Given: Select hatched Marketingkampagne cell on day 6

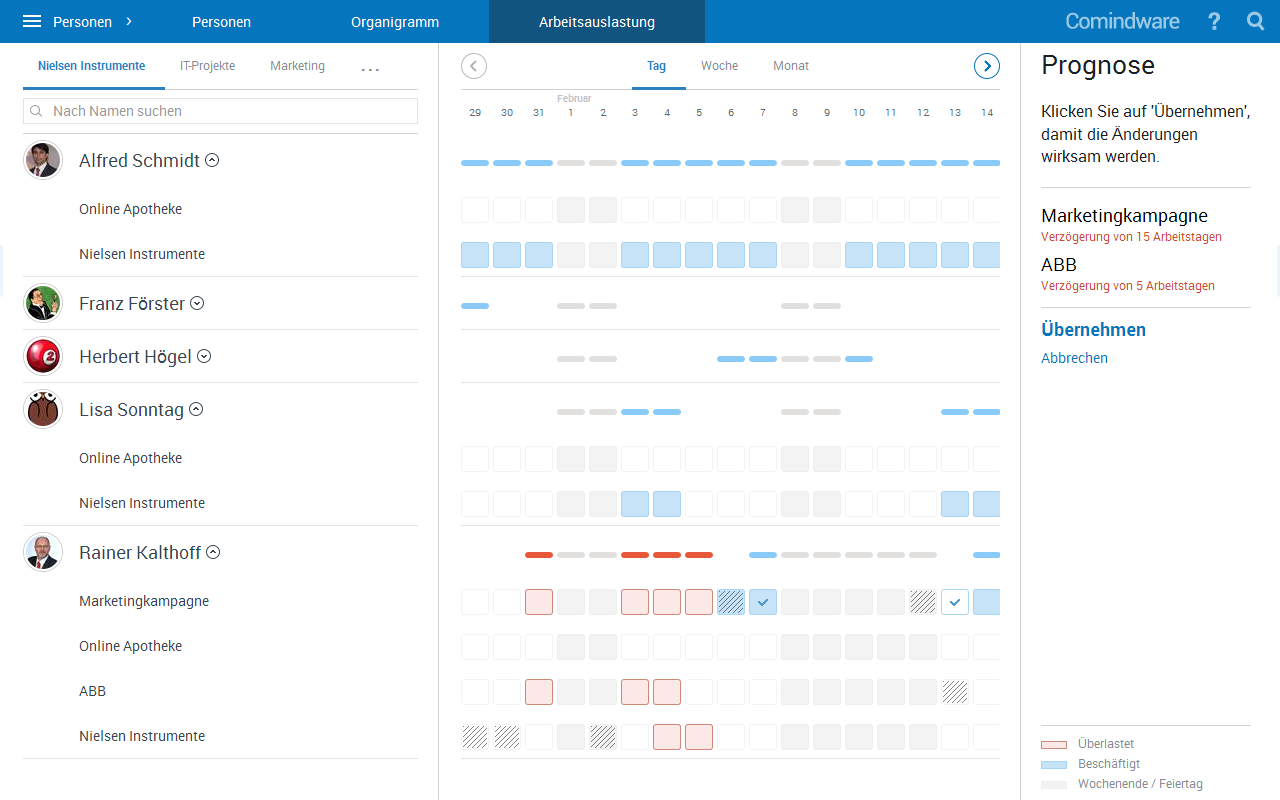Looking at the screenshot, I should [731, 602].
